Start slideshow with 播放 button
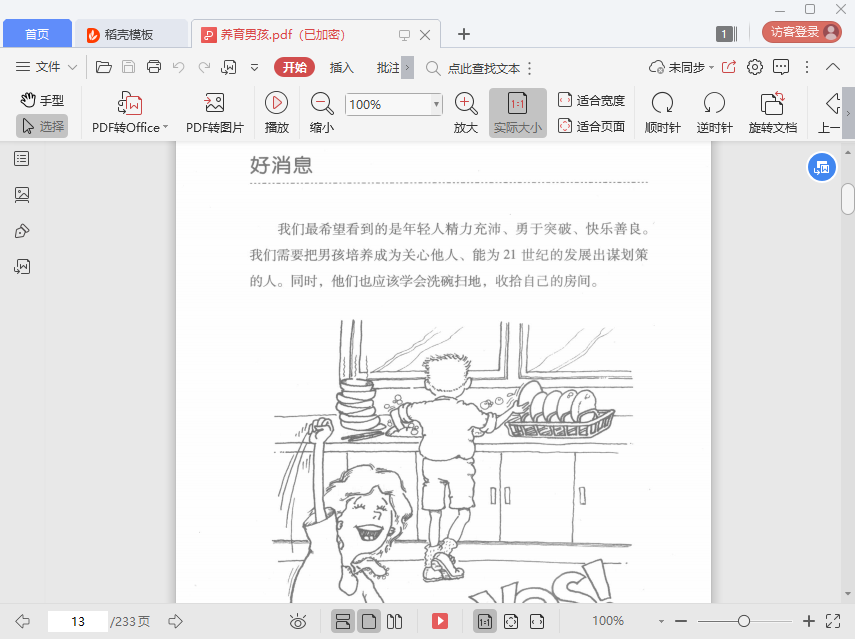 click(276, 113)
